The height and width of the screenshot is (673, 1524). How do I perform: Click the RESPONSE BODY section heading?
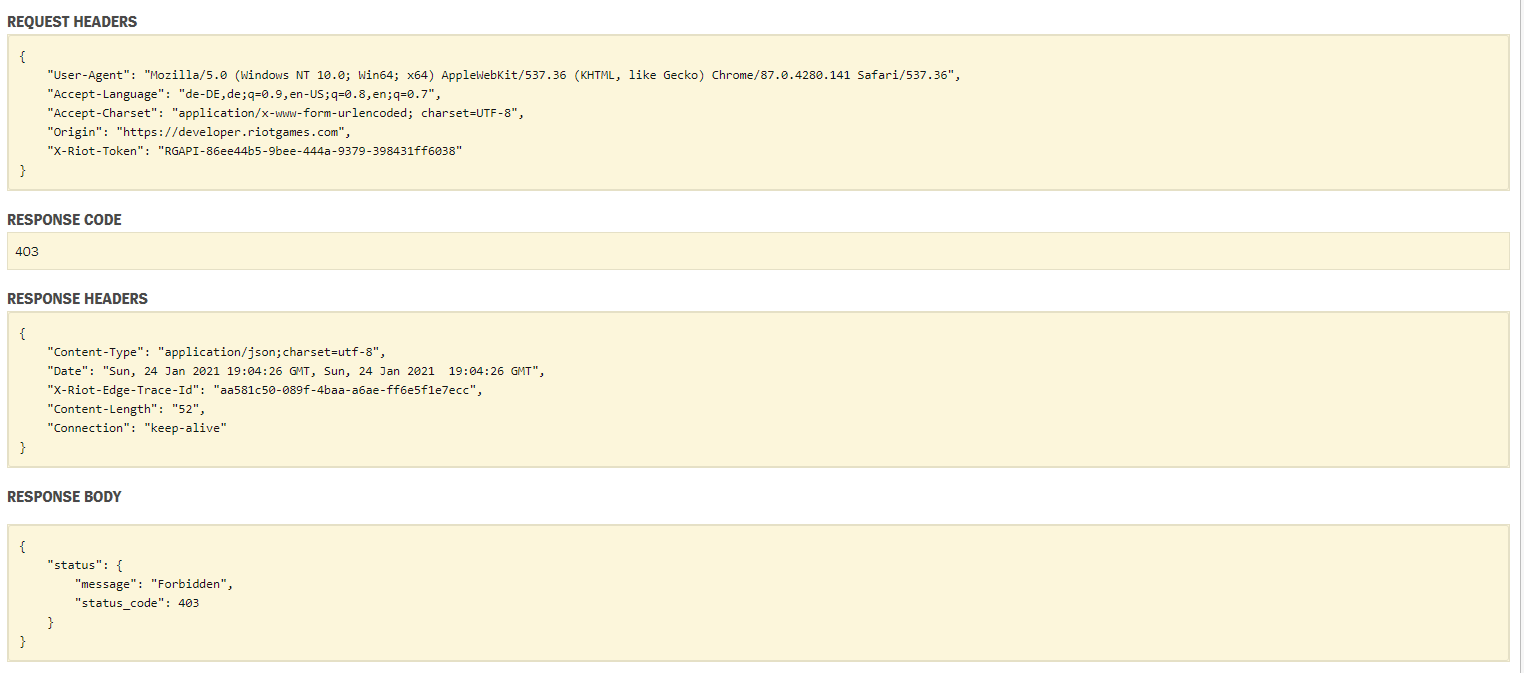click(64, 497)
